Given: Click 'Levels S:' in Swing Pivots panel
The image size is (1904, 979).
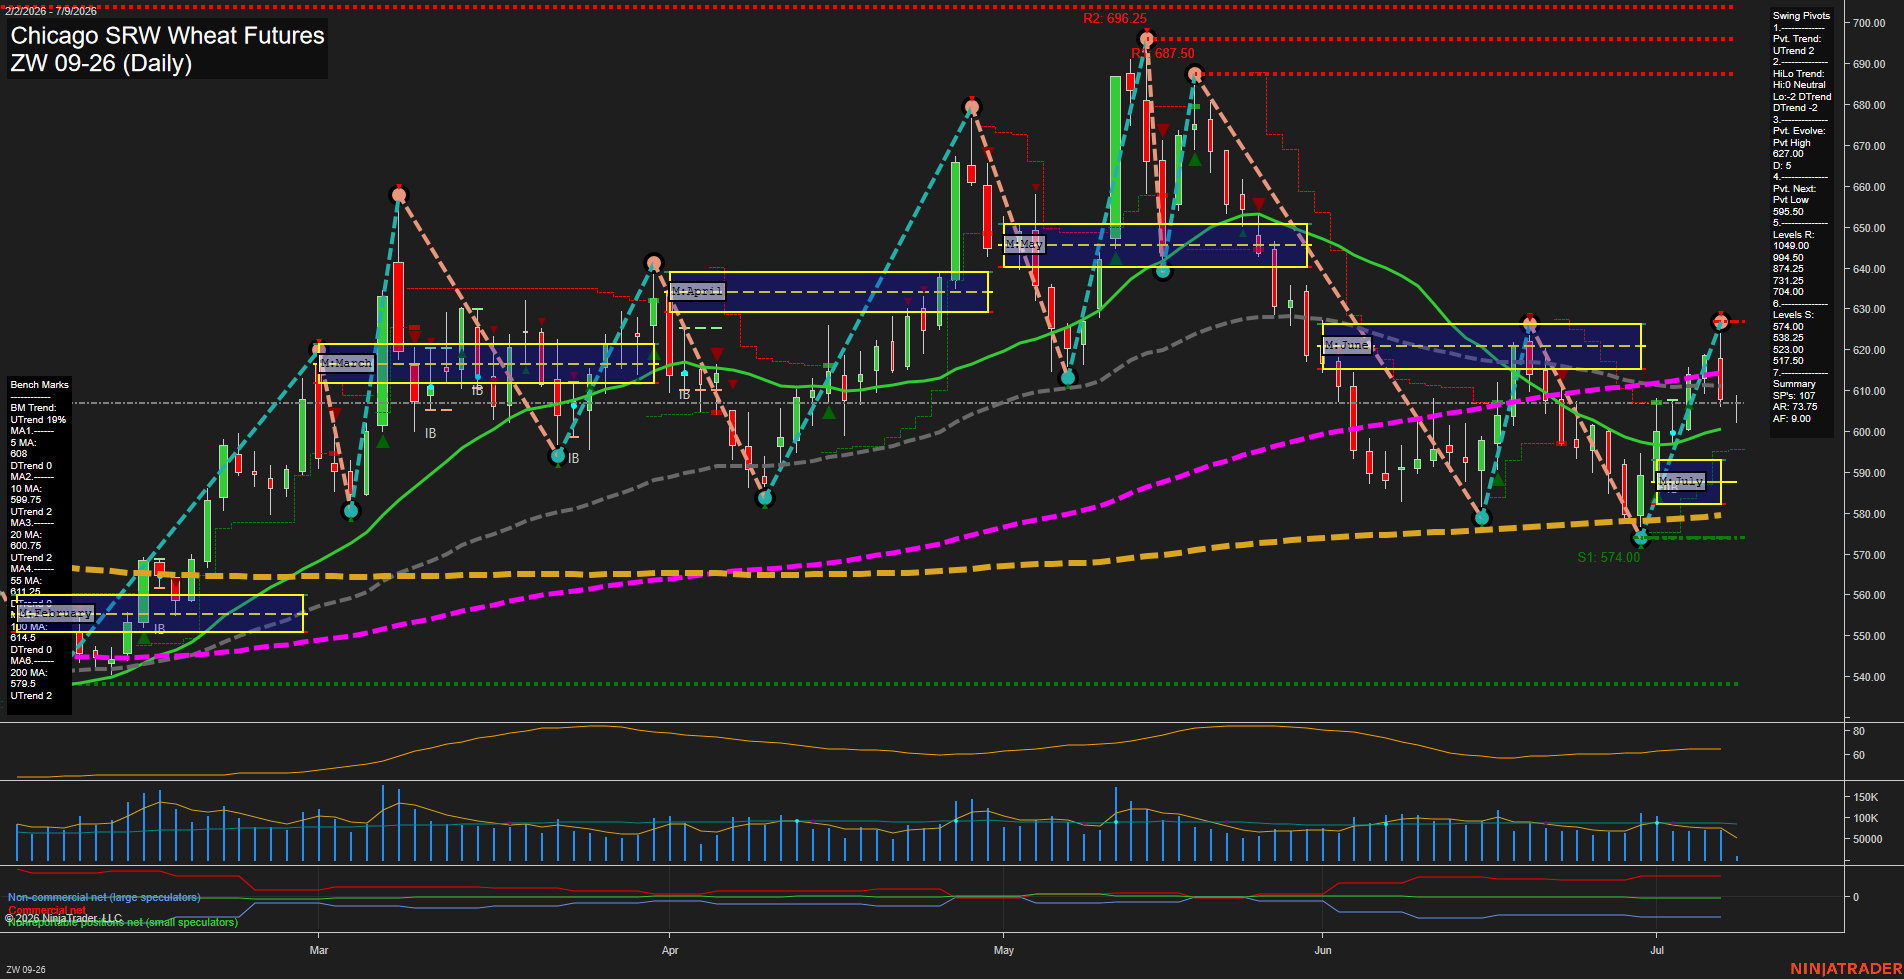Looking at the screenshot, I should [x=1792, y=314].
